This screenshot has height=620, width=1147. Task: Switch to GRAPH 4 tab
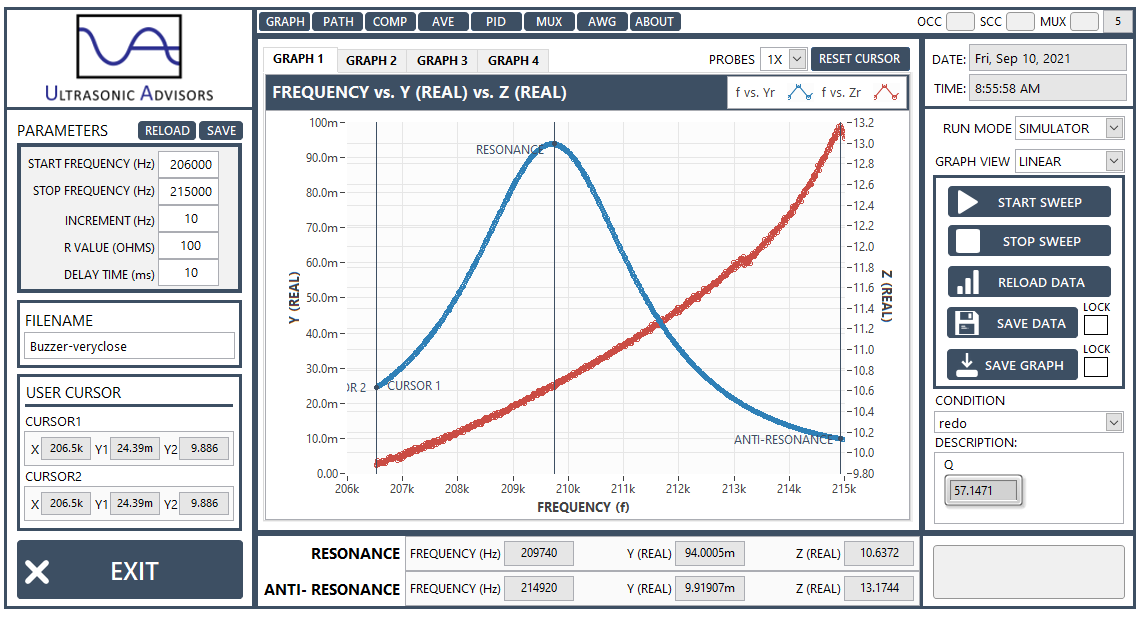pyautogui.click(x=514, y=61)
